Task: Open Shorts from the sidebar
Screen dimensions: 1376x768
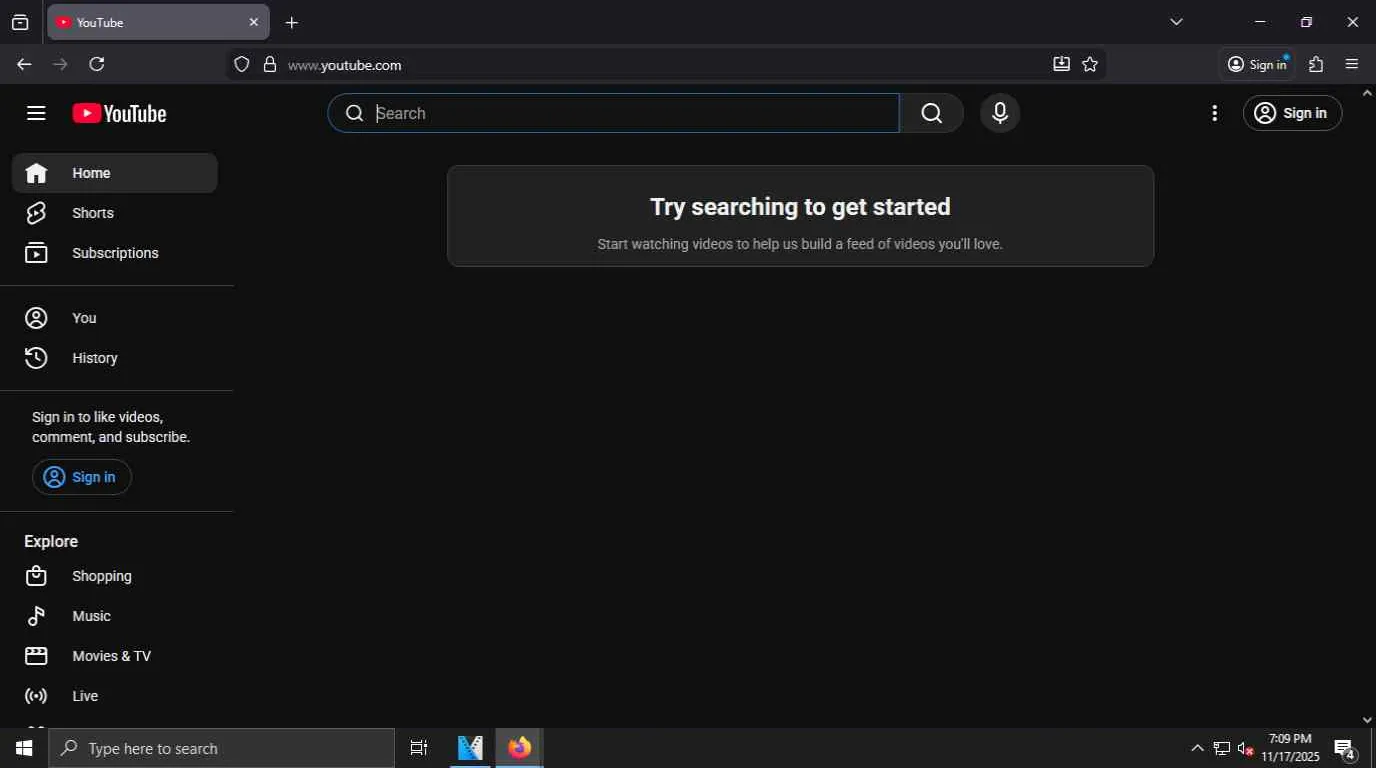Action: [x=115, y=213]
